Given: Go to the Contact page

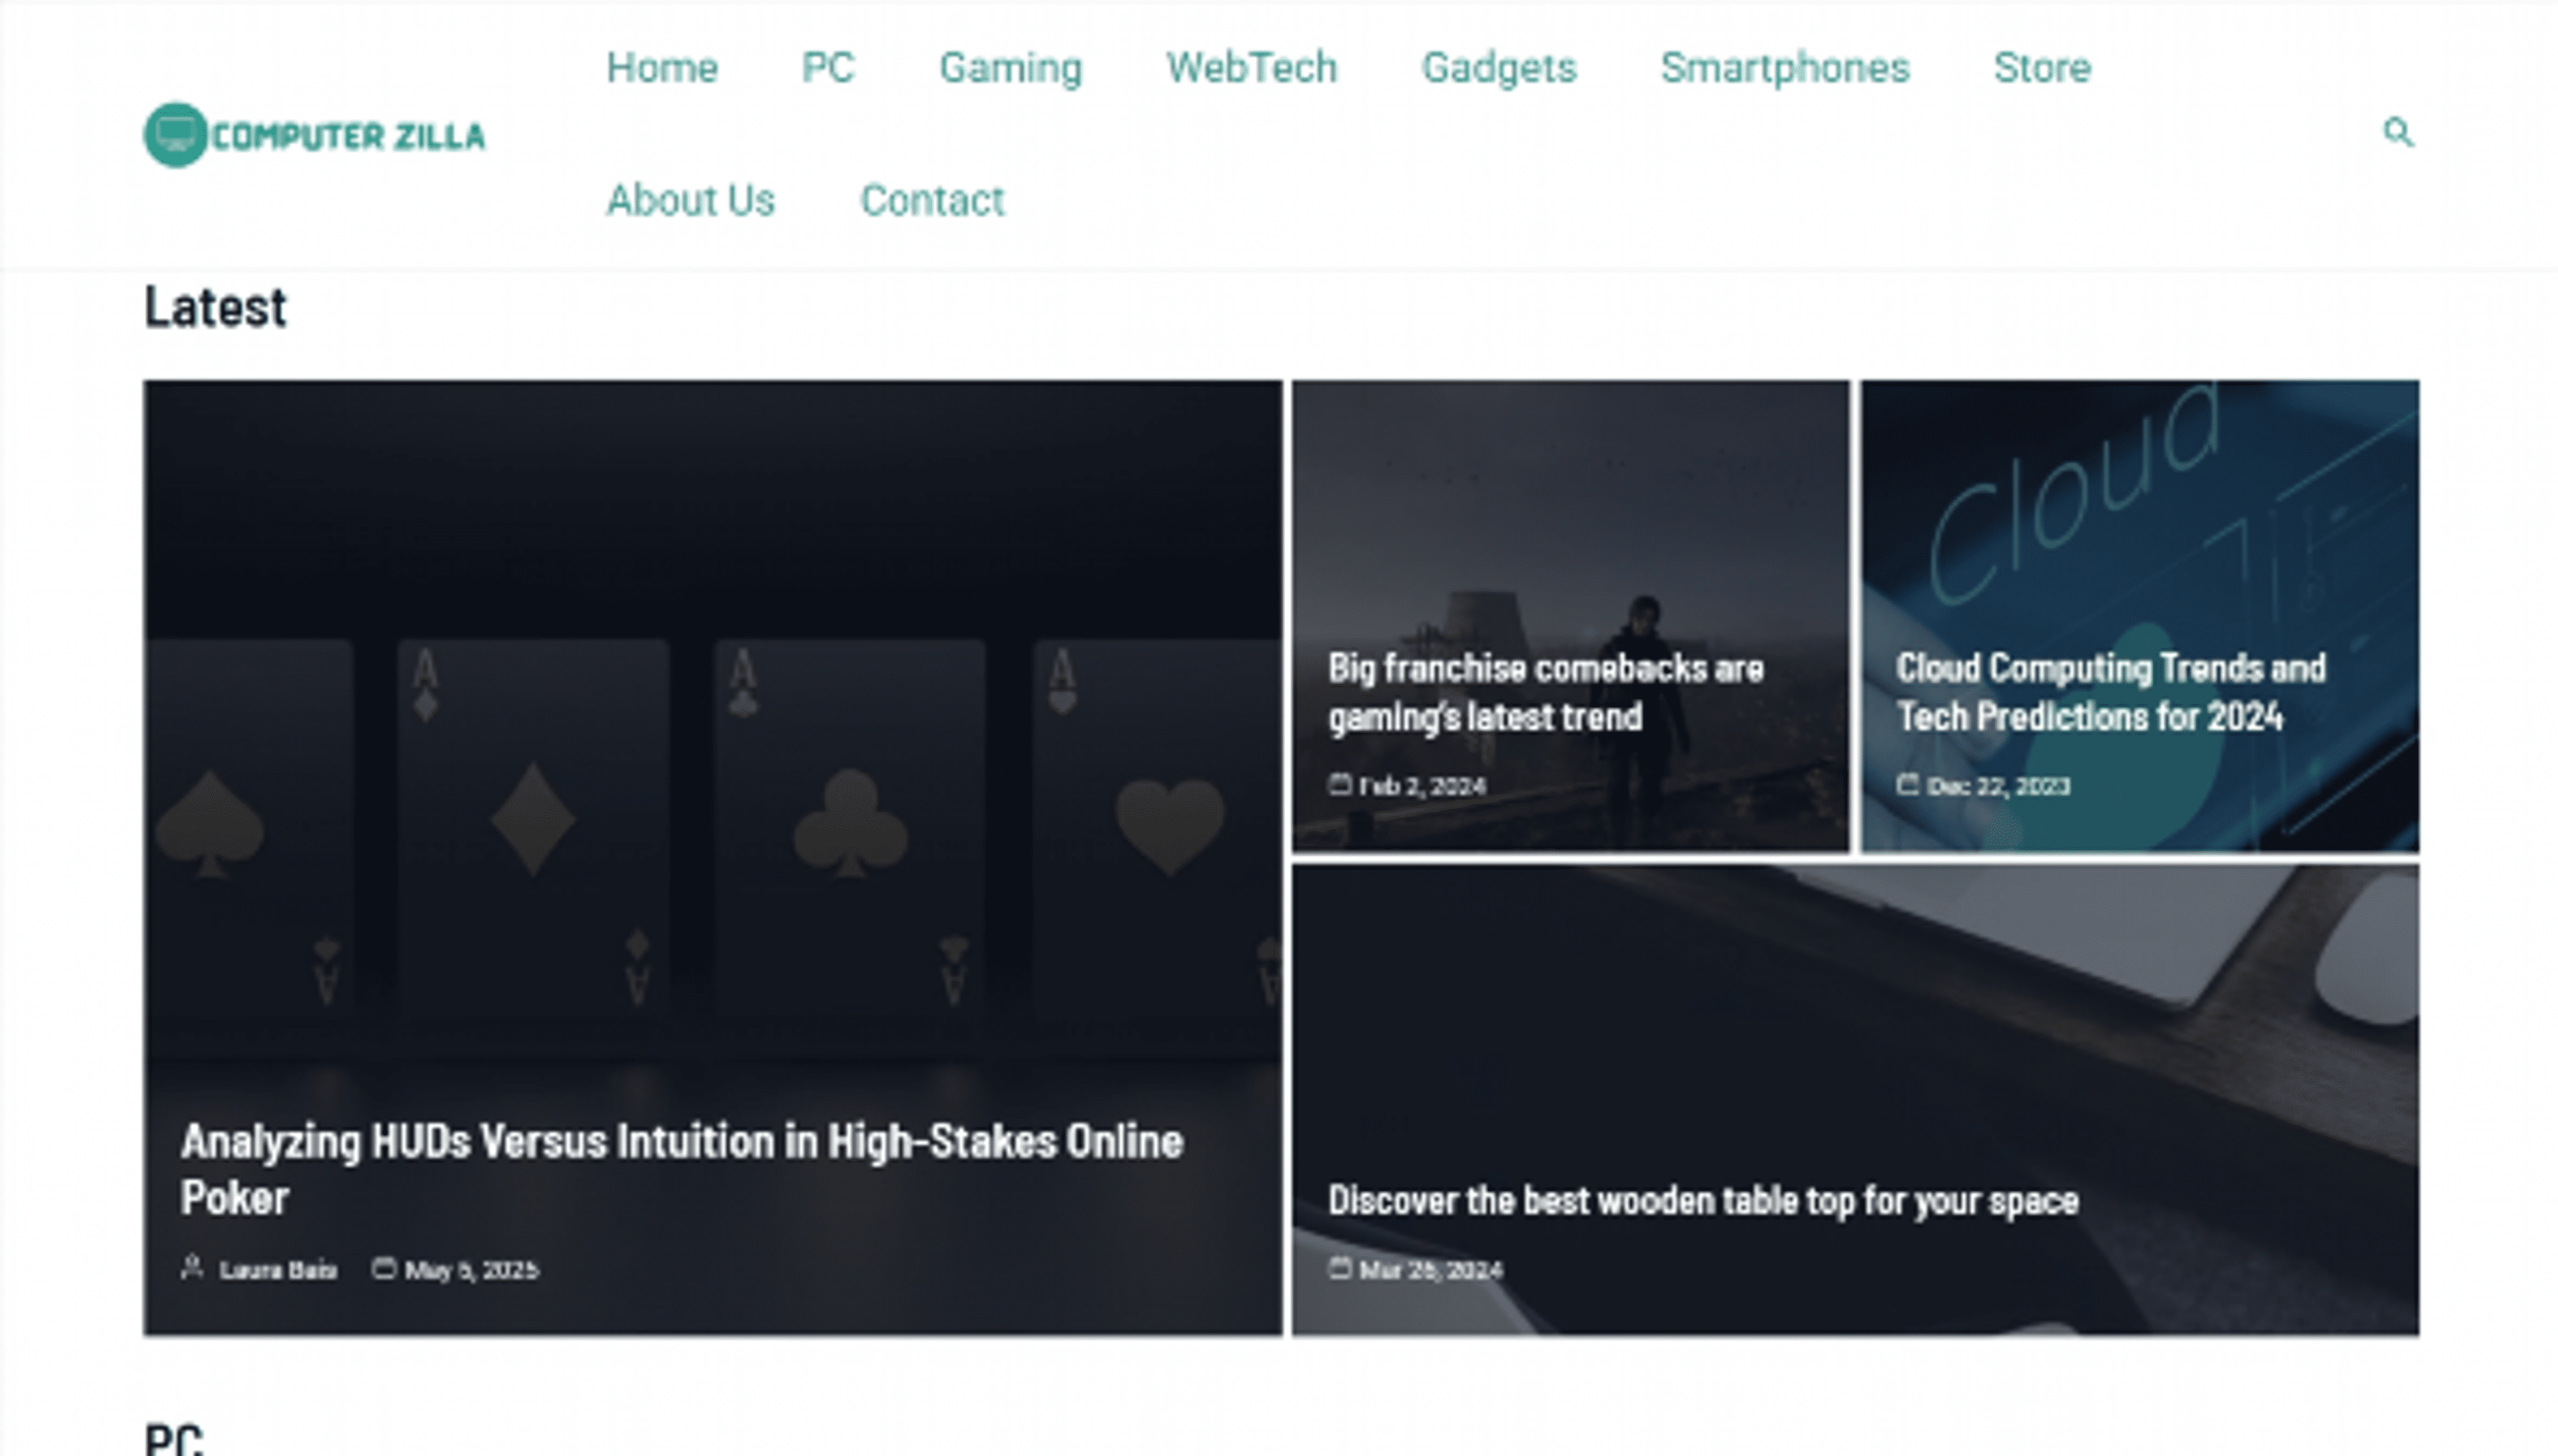Looking at the screenshot, I should pyautogui.click(x=932, y=201).
